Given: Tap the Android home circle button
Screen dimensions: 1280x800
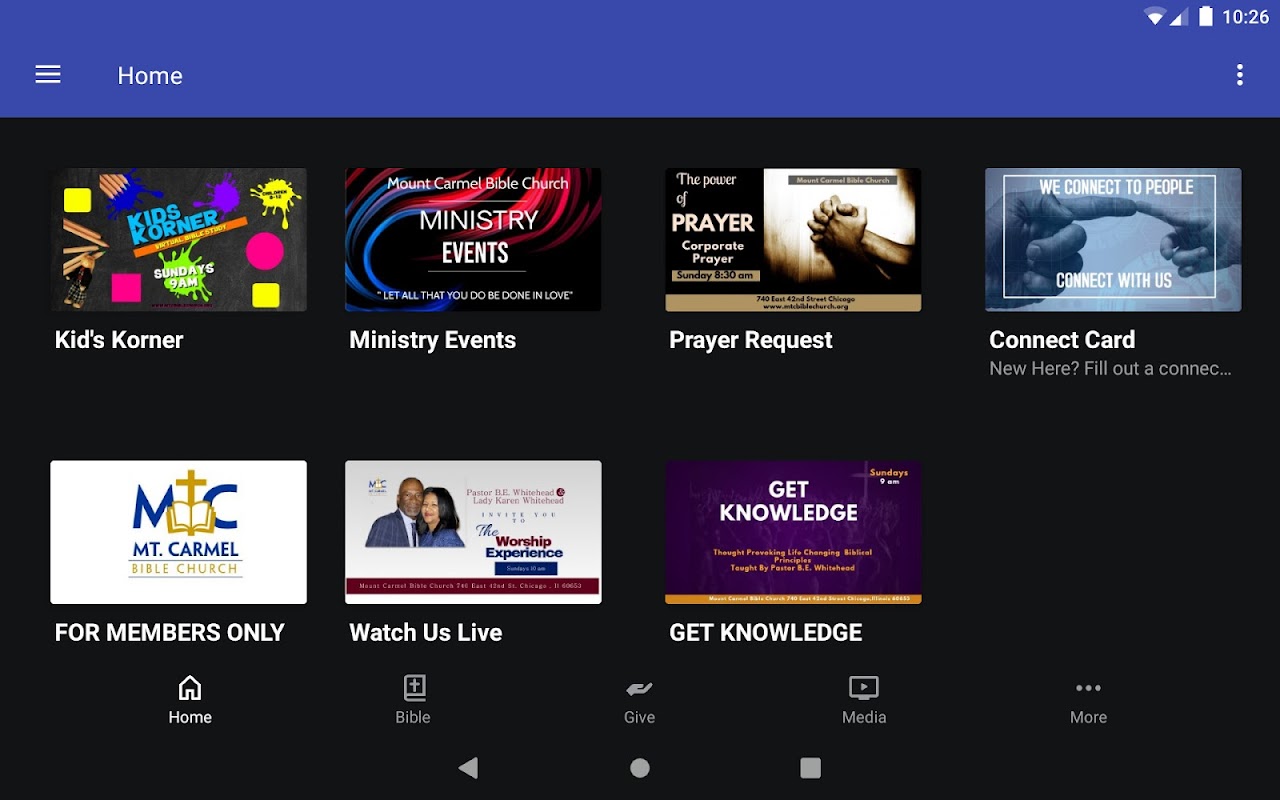Looking at the screenshot, I should [x=640, y=768].
